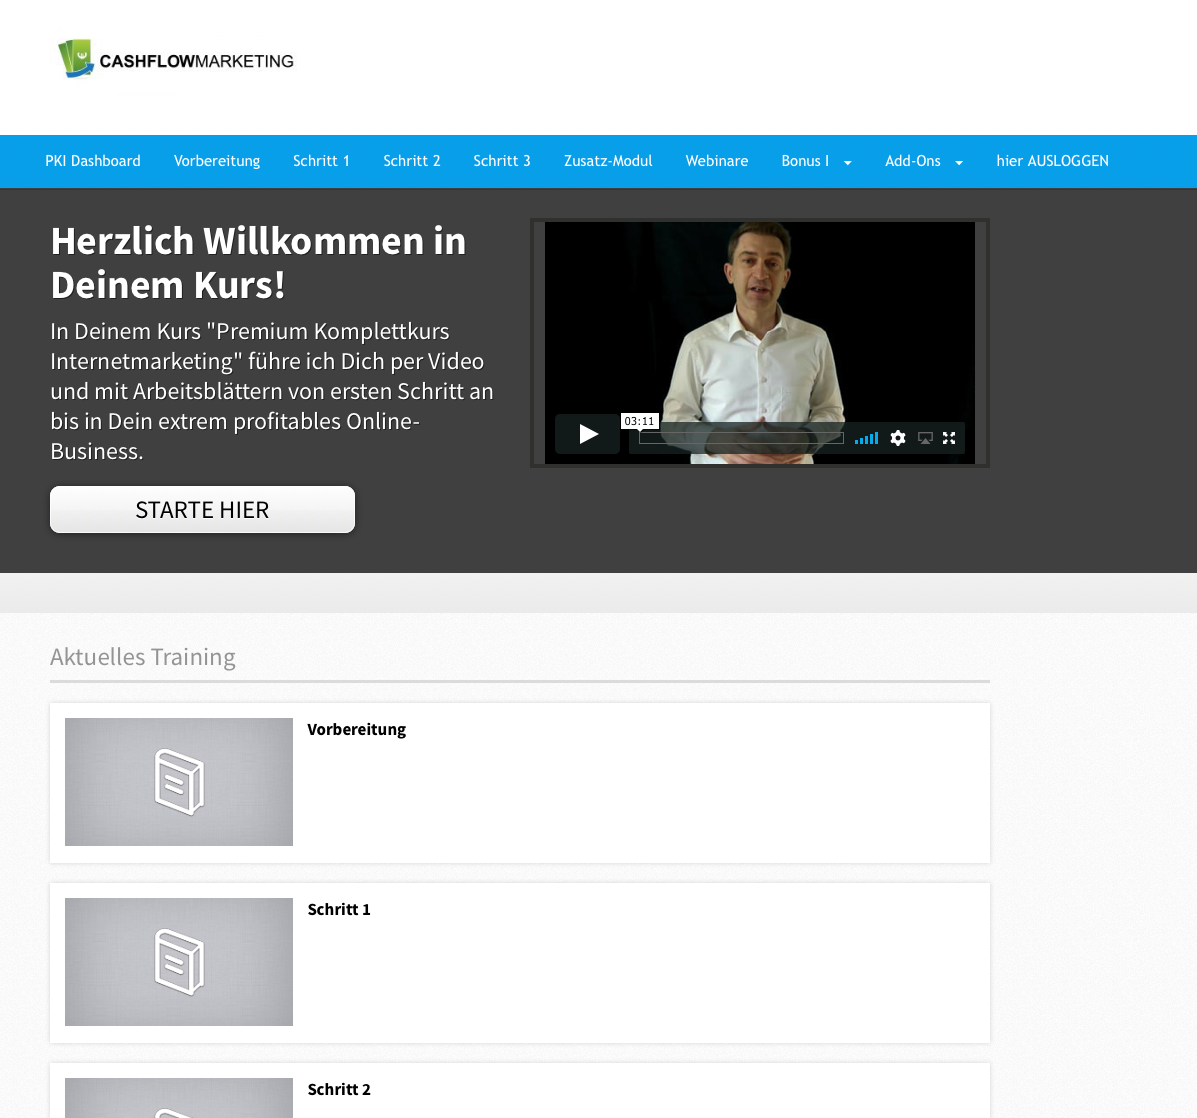Viewport: 1197px width, 1118px height.
Task: Click the Aktuelles Training heading
Action: 143,657
